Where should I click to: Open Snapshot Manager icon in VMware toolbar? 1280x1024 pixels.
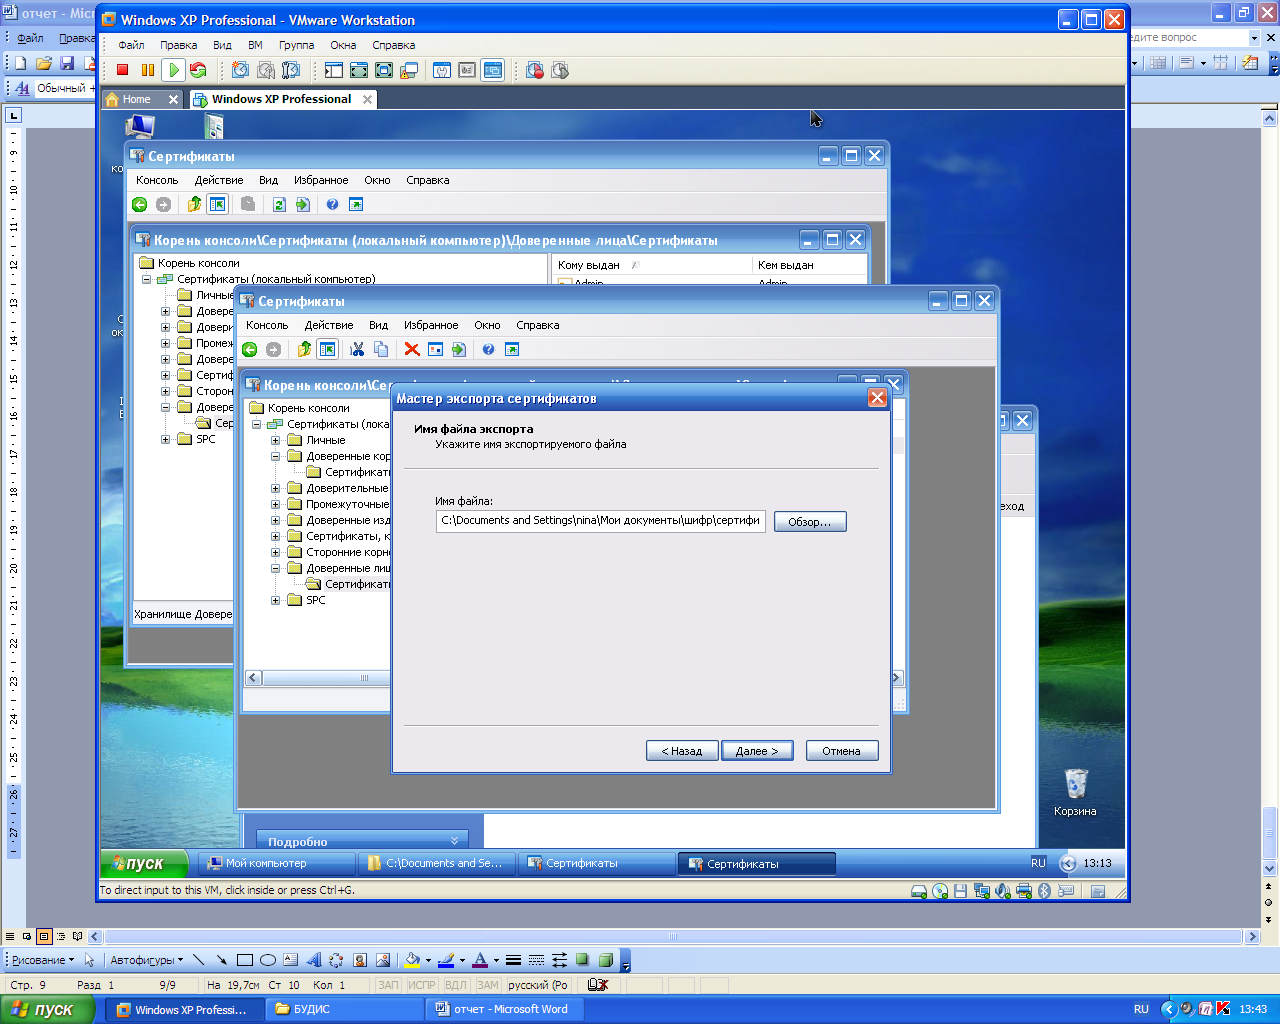point(291,70)
